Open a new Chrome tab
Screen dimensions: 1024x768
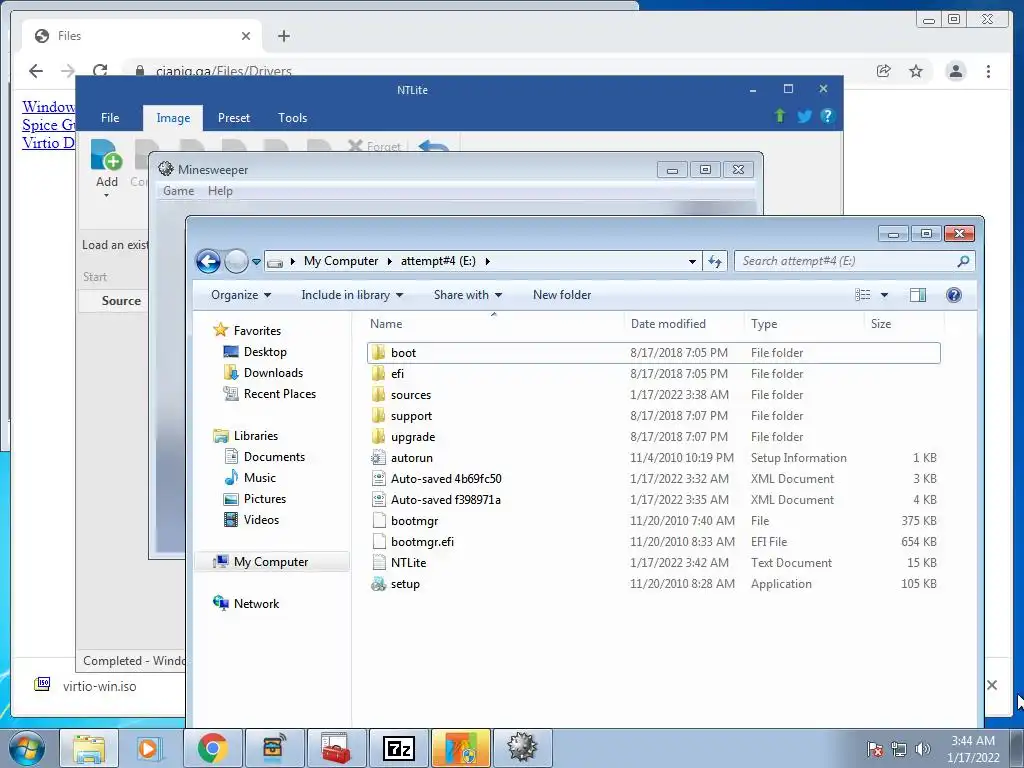tap(283, 36)
